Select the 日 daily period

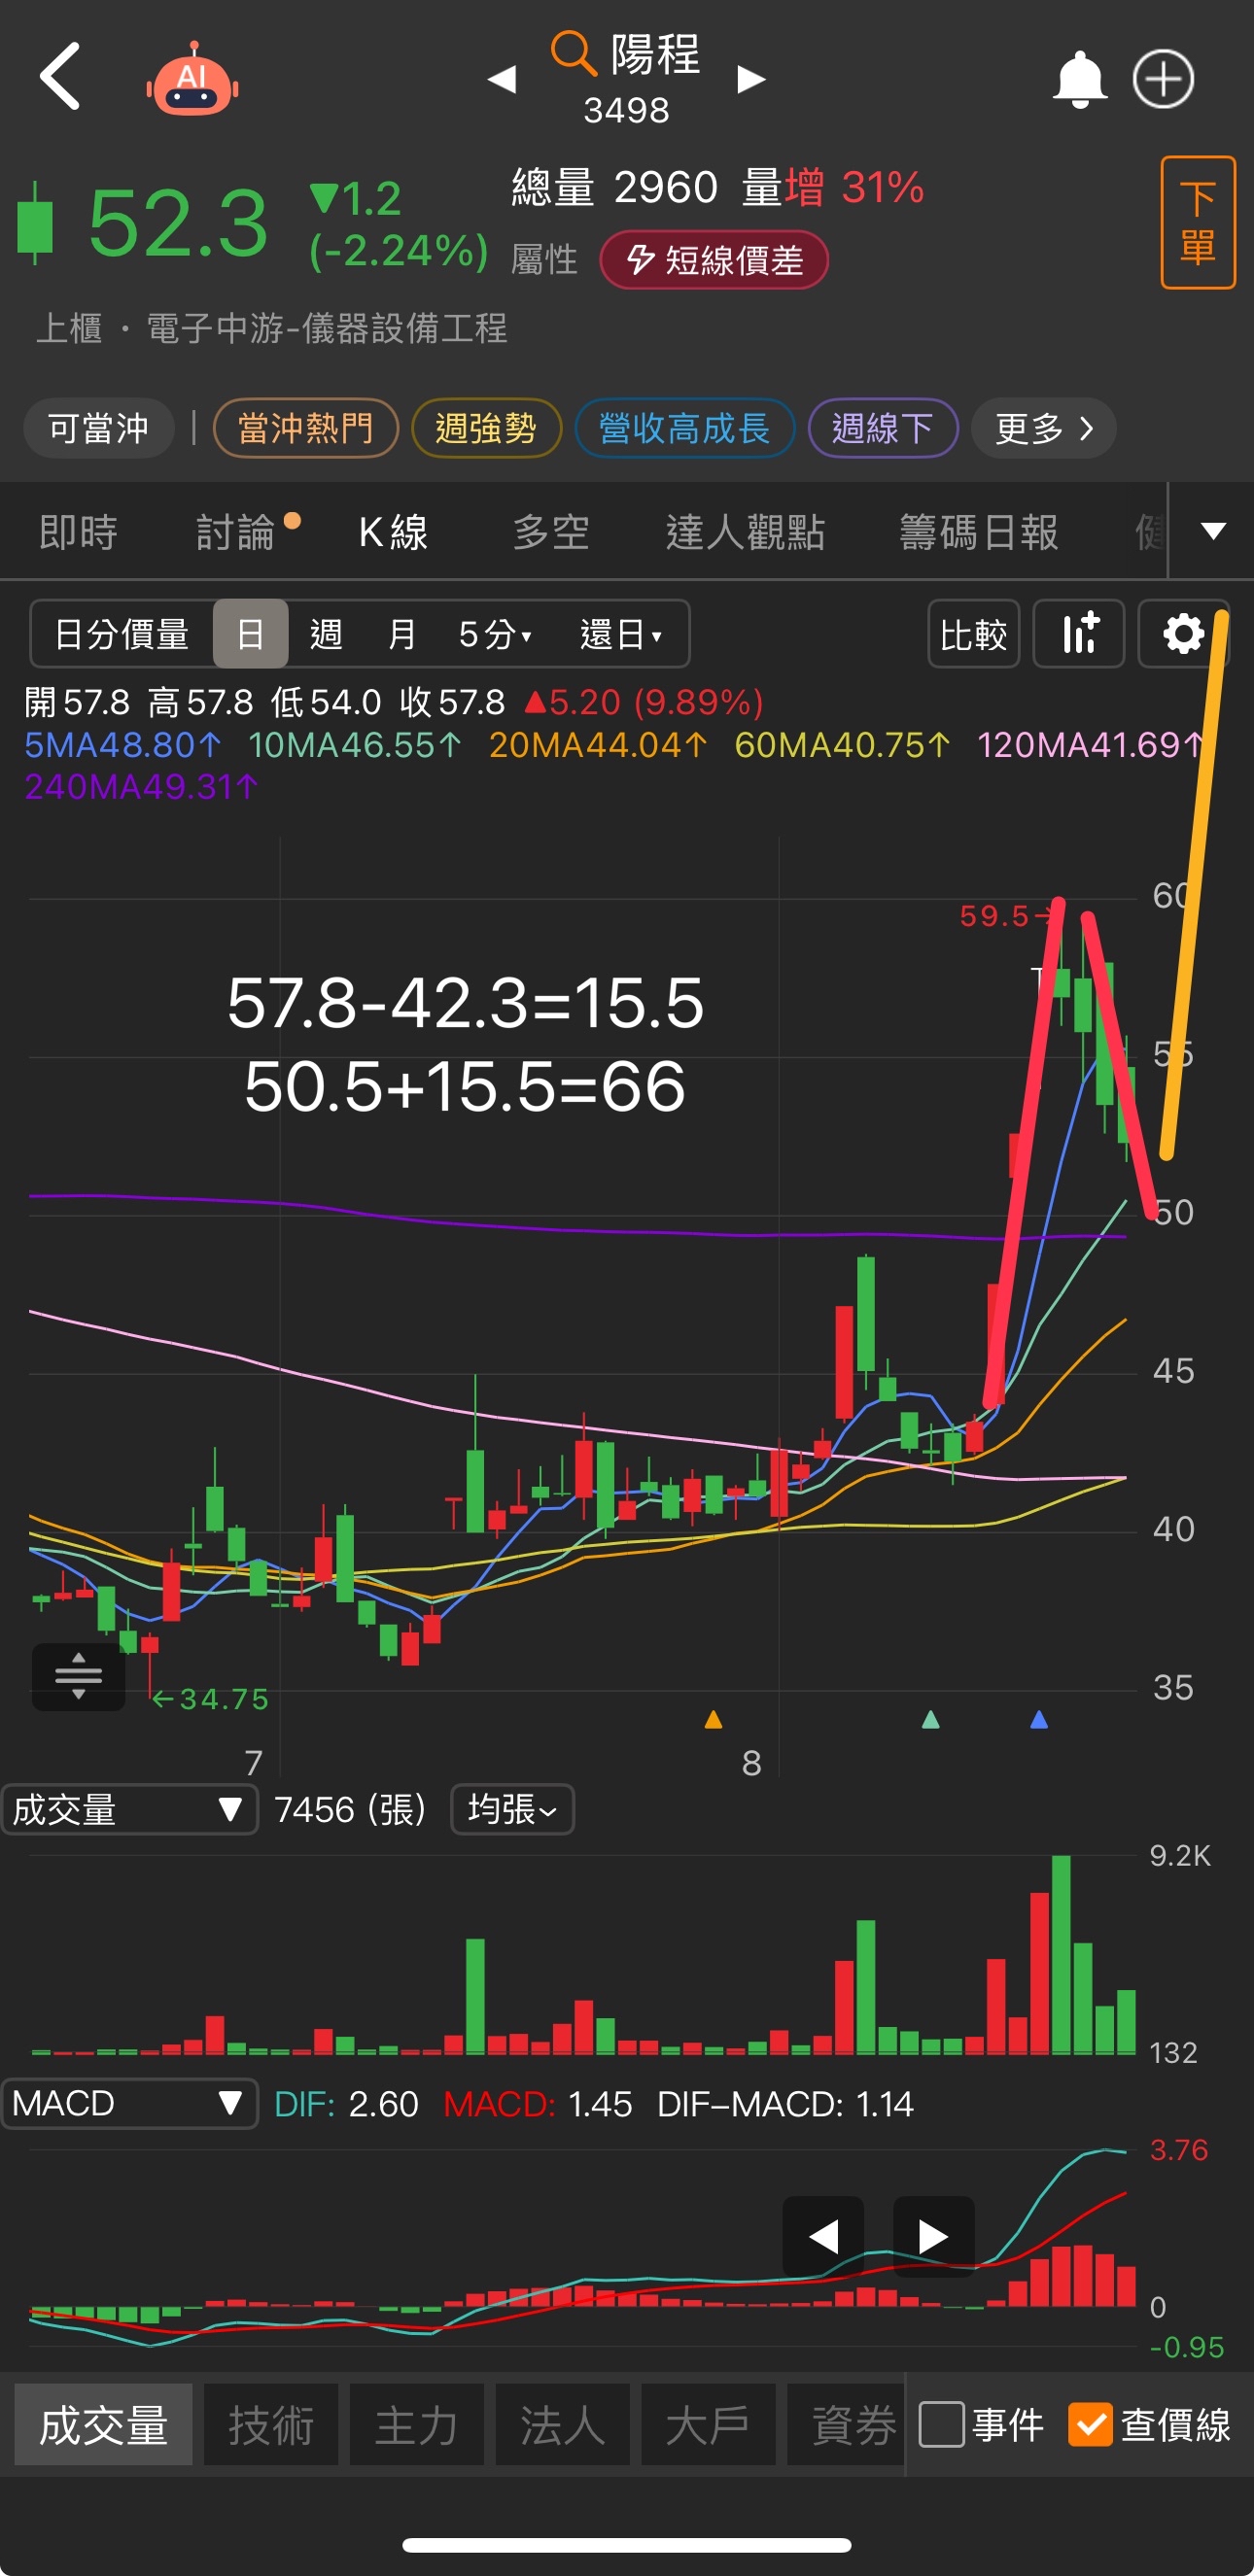click(x=250, y=634)
